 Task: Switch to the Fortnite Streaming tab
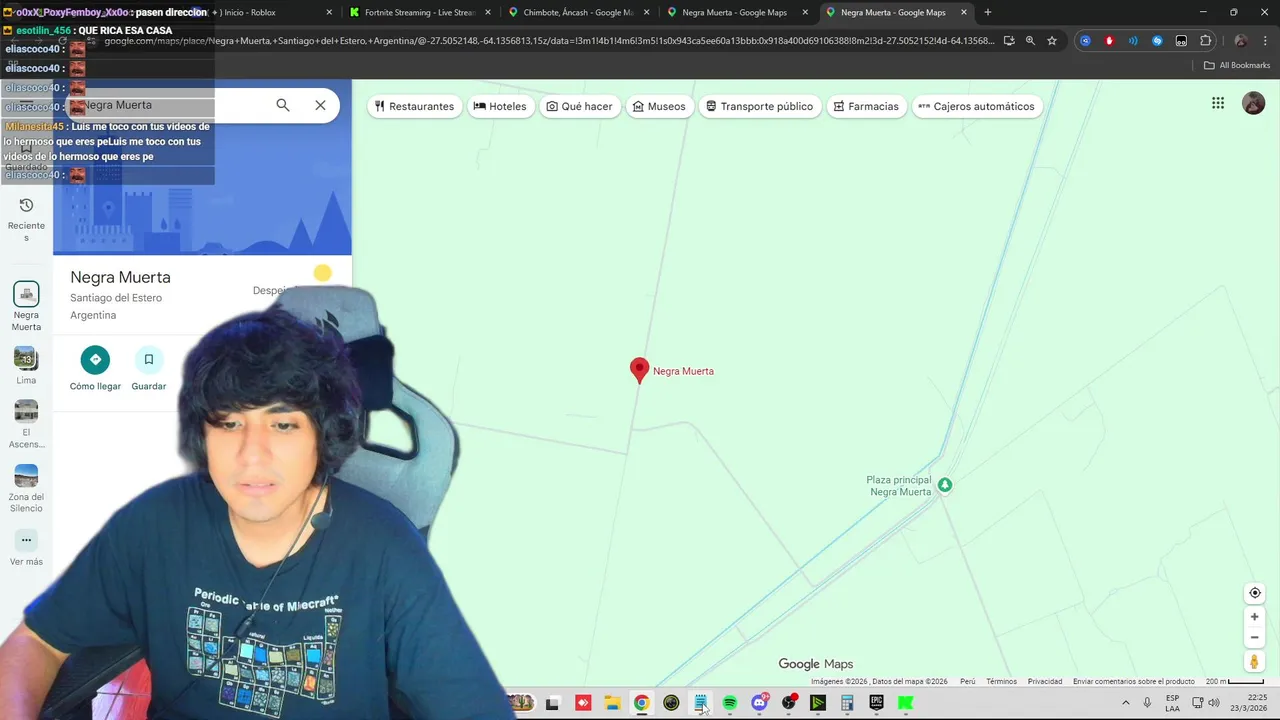pos(420,12)
